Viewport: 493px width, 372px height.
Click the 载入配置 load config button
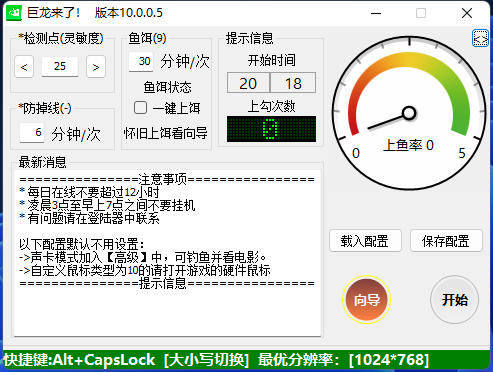(x=365, y=241)
